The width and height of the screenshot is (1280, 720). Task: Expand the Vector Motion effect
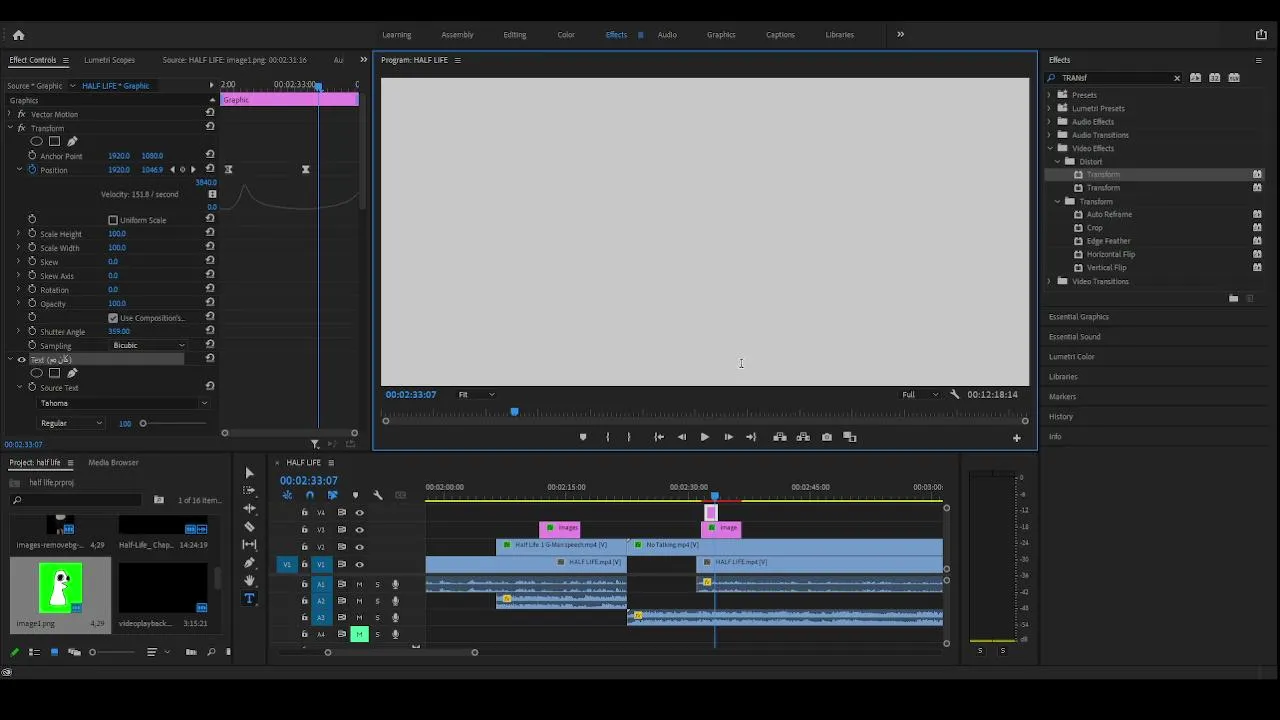pos(10,114)
